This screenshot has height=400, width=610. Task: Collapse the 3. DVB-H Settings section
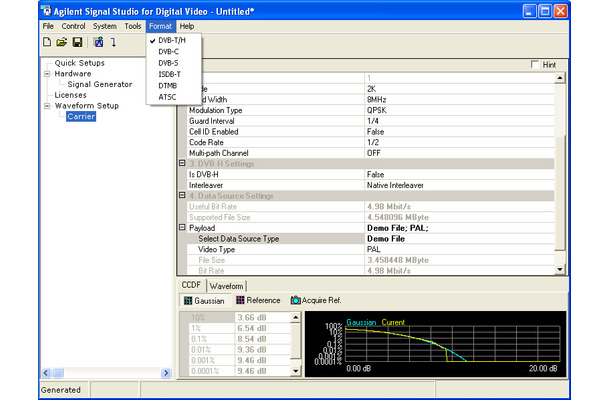point(182,163)
